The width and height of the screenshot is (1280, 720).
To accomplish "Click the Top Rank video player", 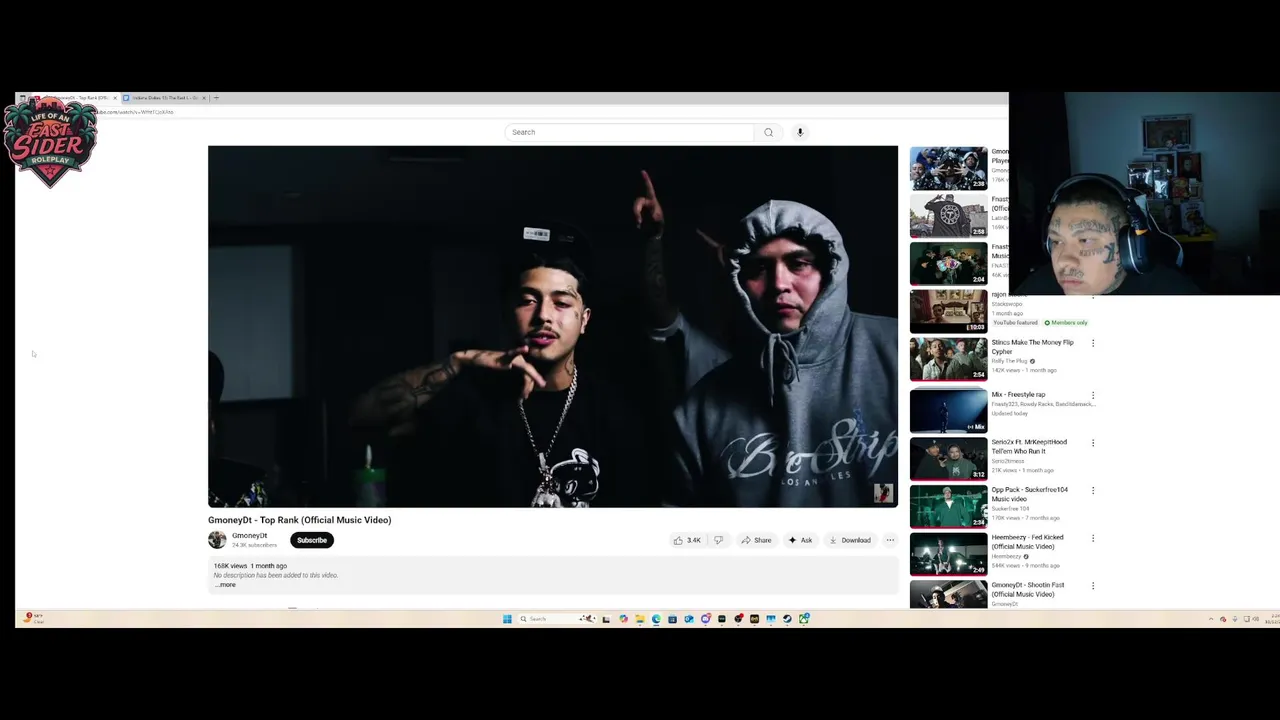I will click(x=553, y=327).
